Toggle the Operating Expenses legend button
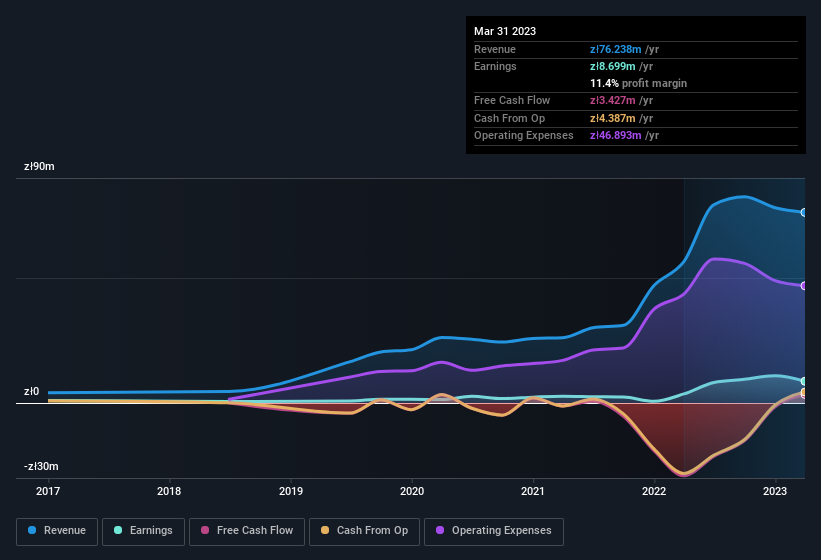 point(494,531)
